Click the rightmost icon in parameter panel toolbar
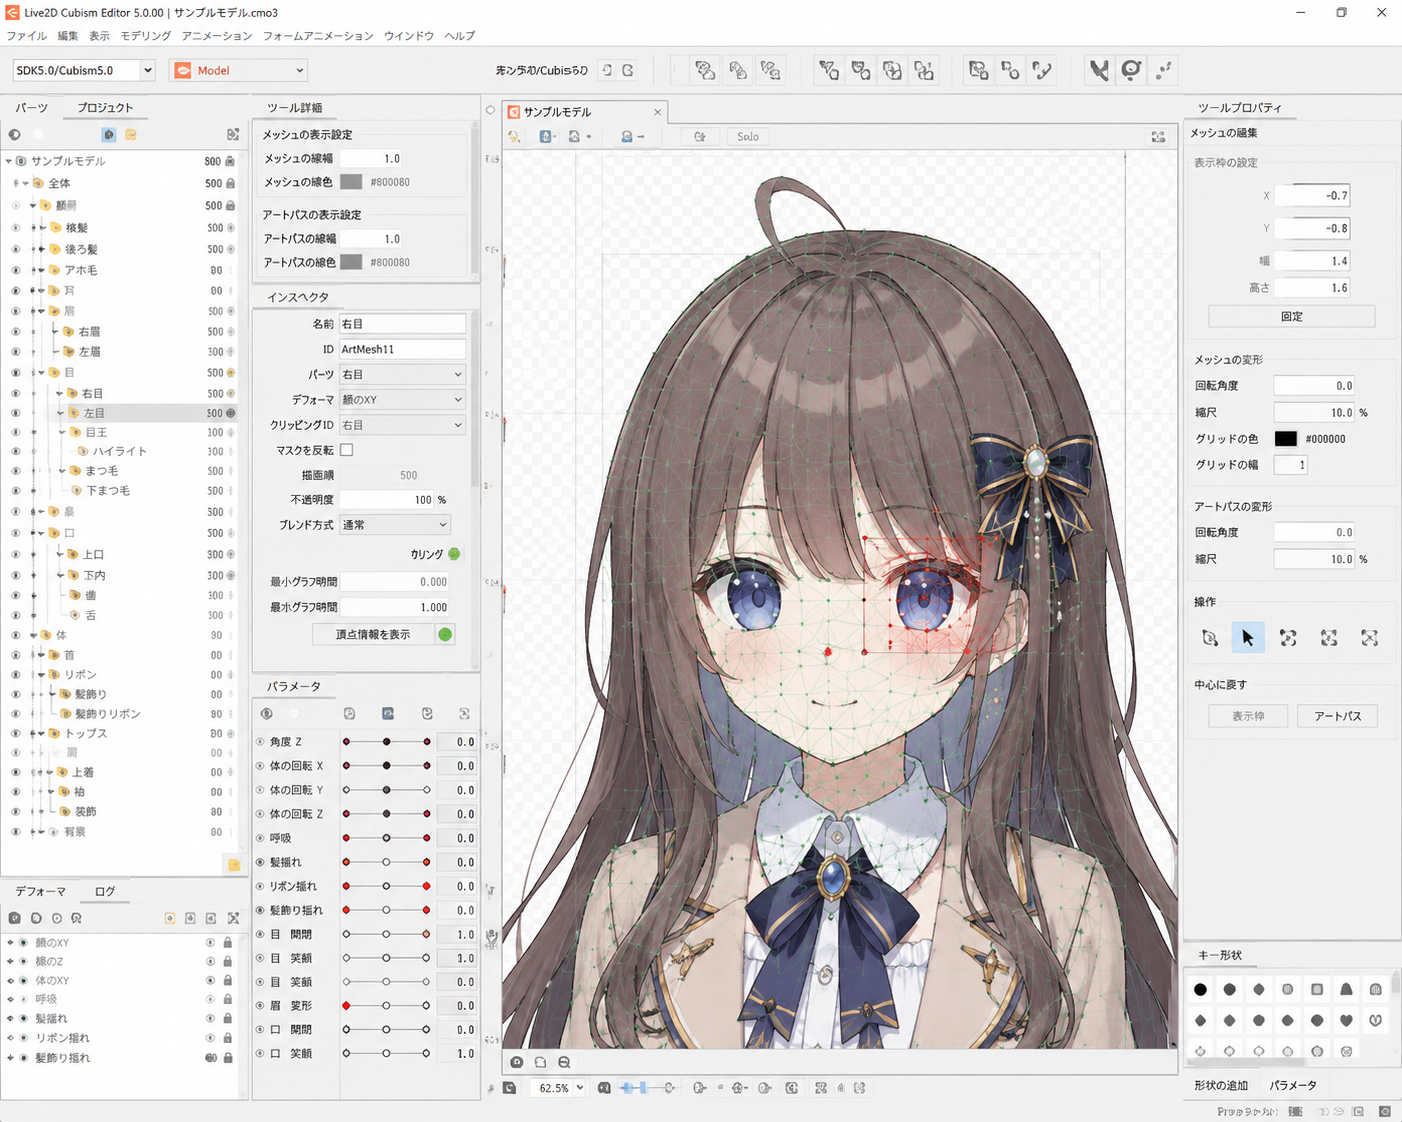 click(x=464, y=714)
